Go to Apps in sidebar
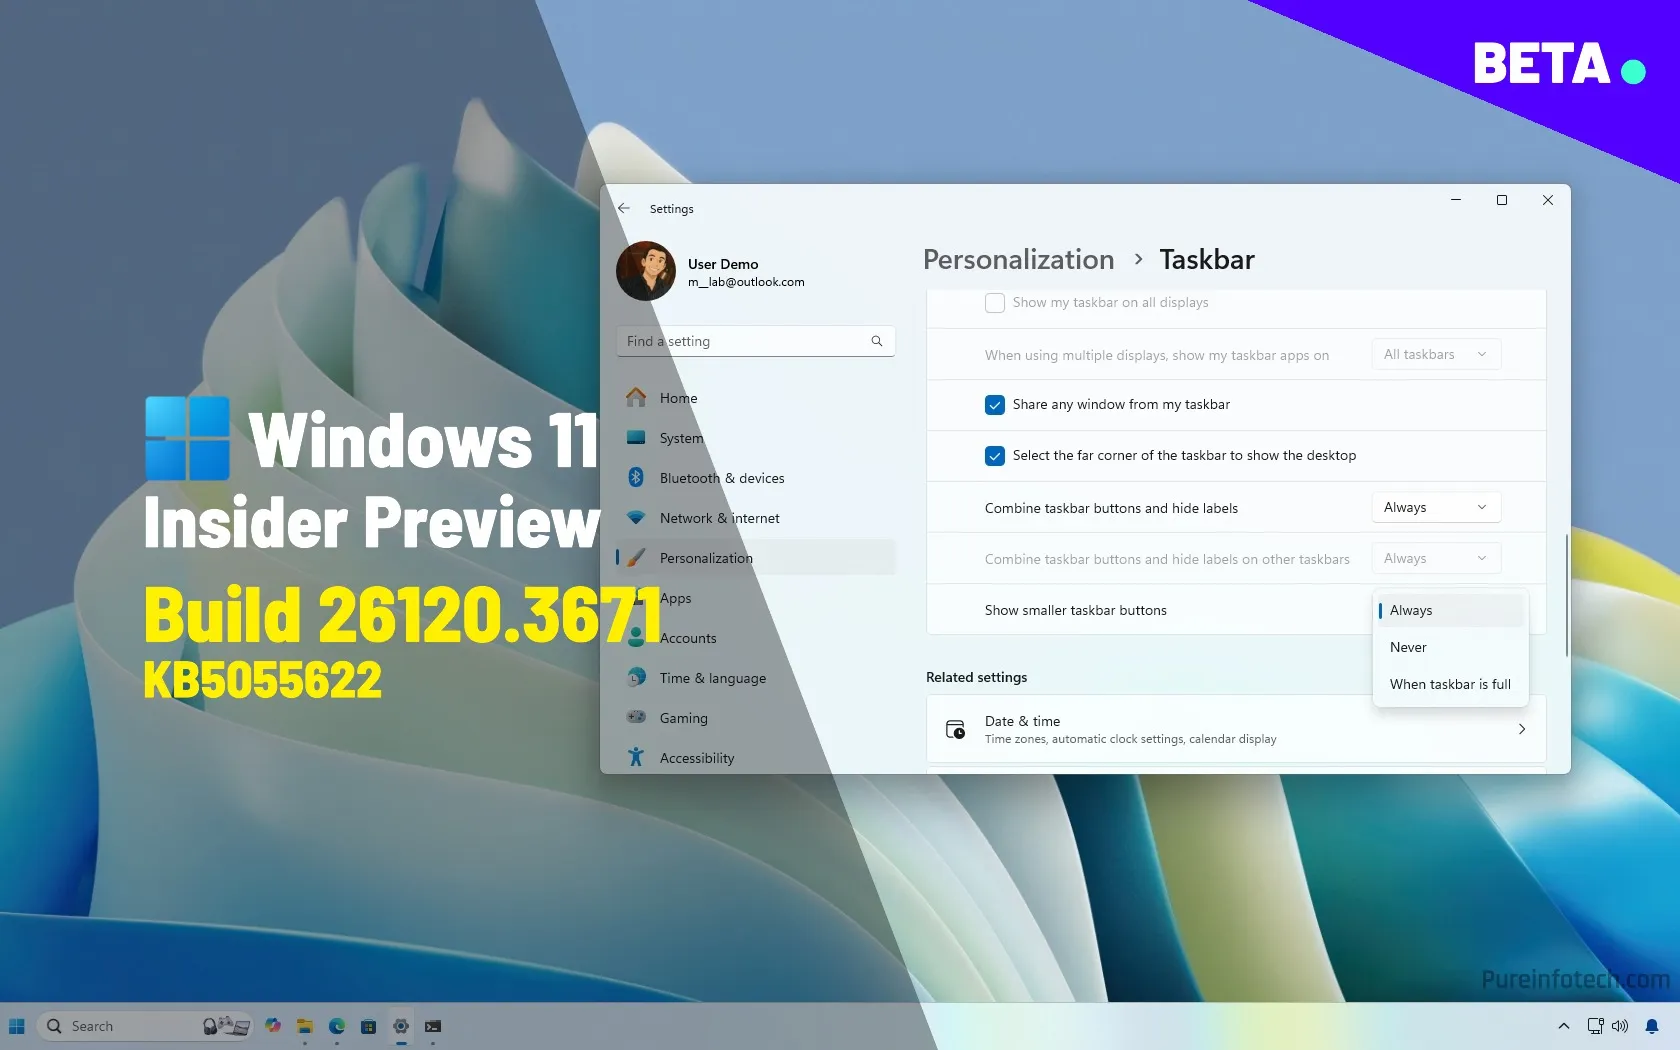 [x=755, y=597]
